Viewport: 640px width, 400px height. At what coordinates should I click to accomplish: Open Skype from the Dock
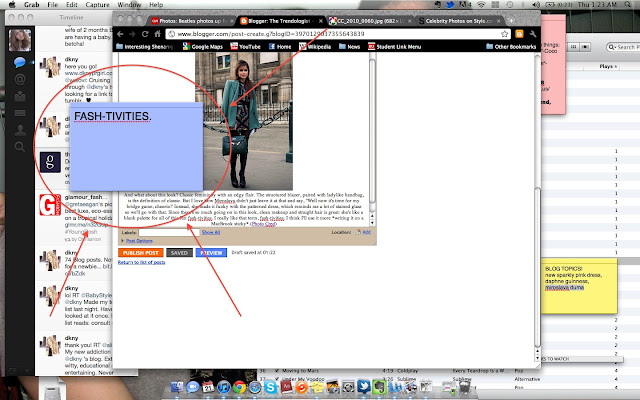click(x=270, y=387)
